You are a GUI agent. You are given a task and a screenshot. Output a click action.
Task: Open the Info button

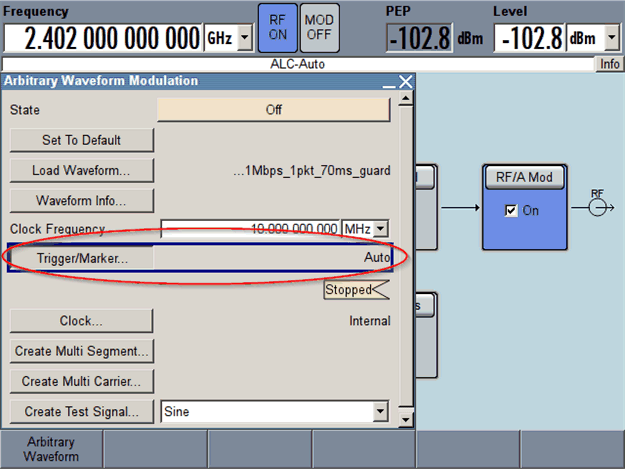(x=609, y=64)
